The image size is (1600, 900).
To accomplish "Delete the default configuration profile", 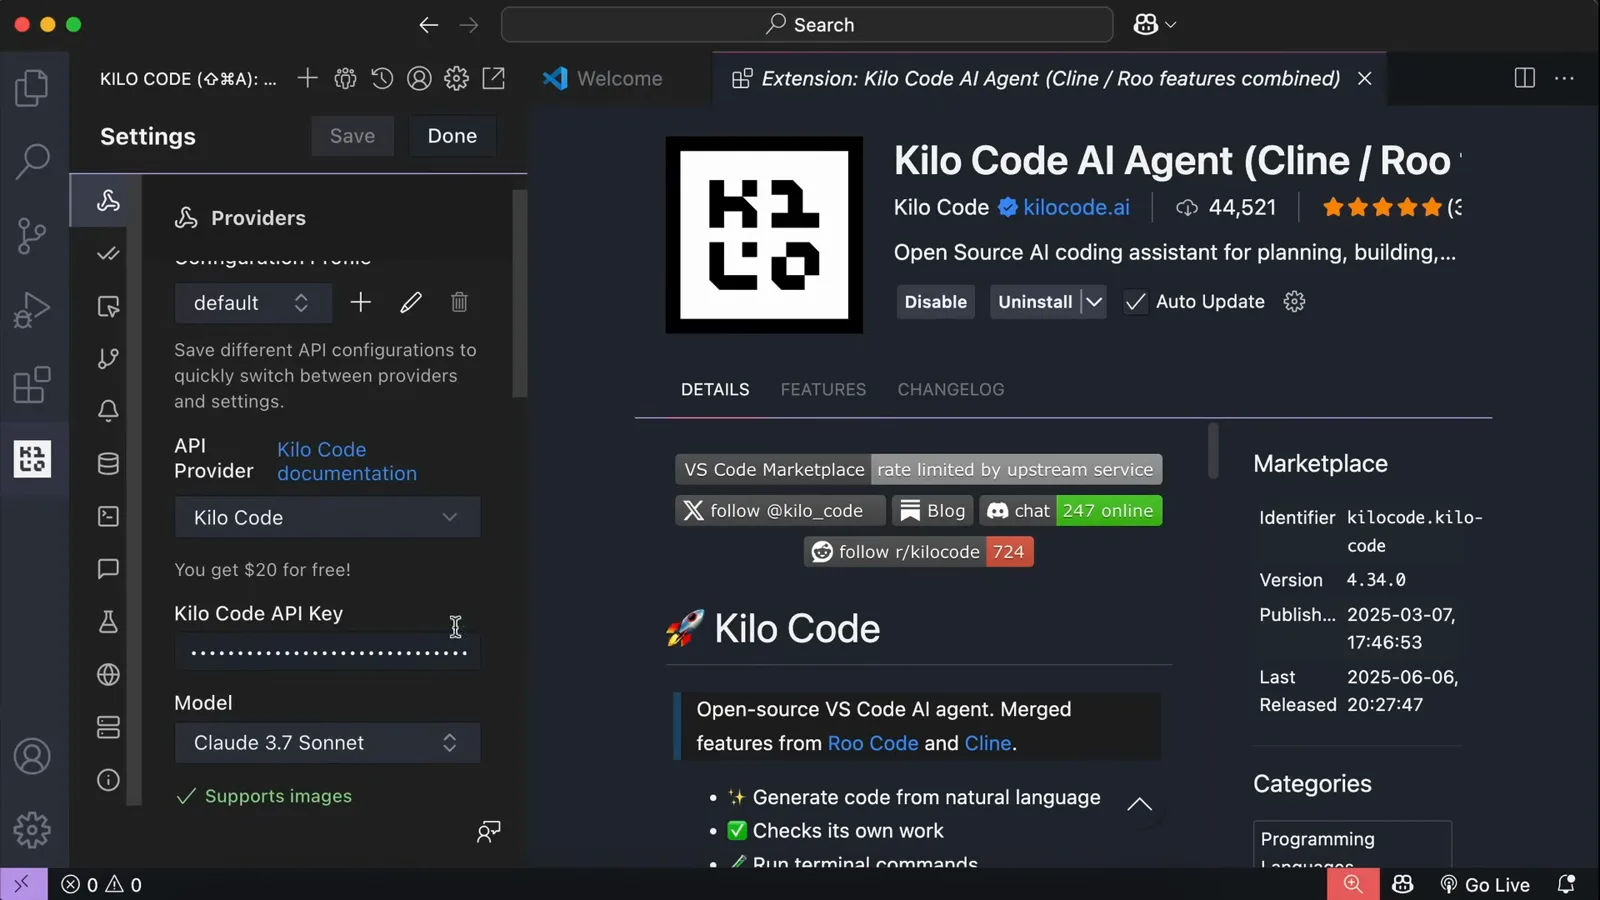I will coord(459,302).
